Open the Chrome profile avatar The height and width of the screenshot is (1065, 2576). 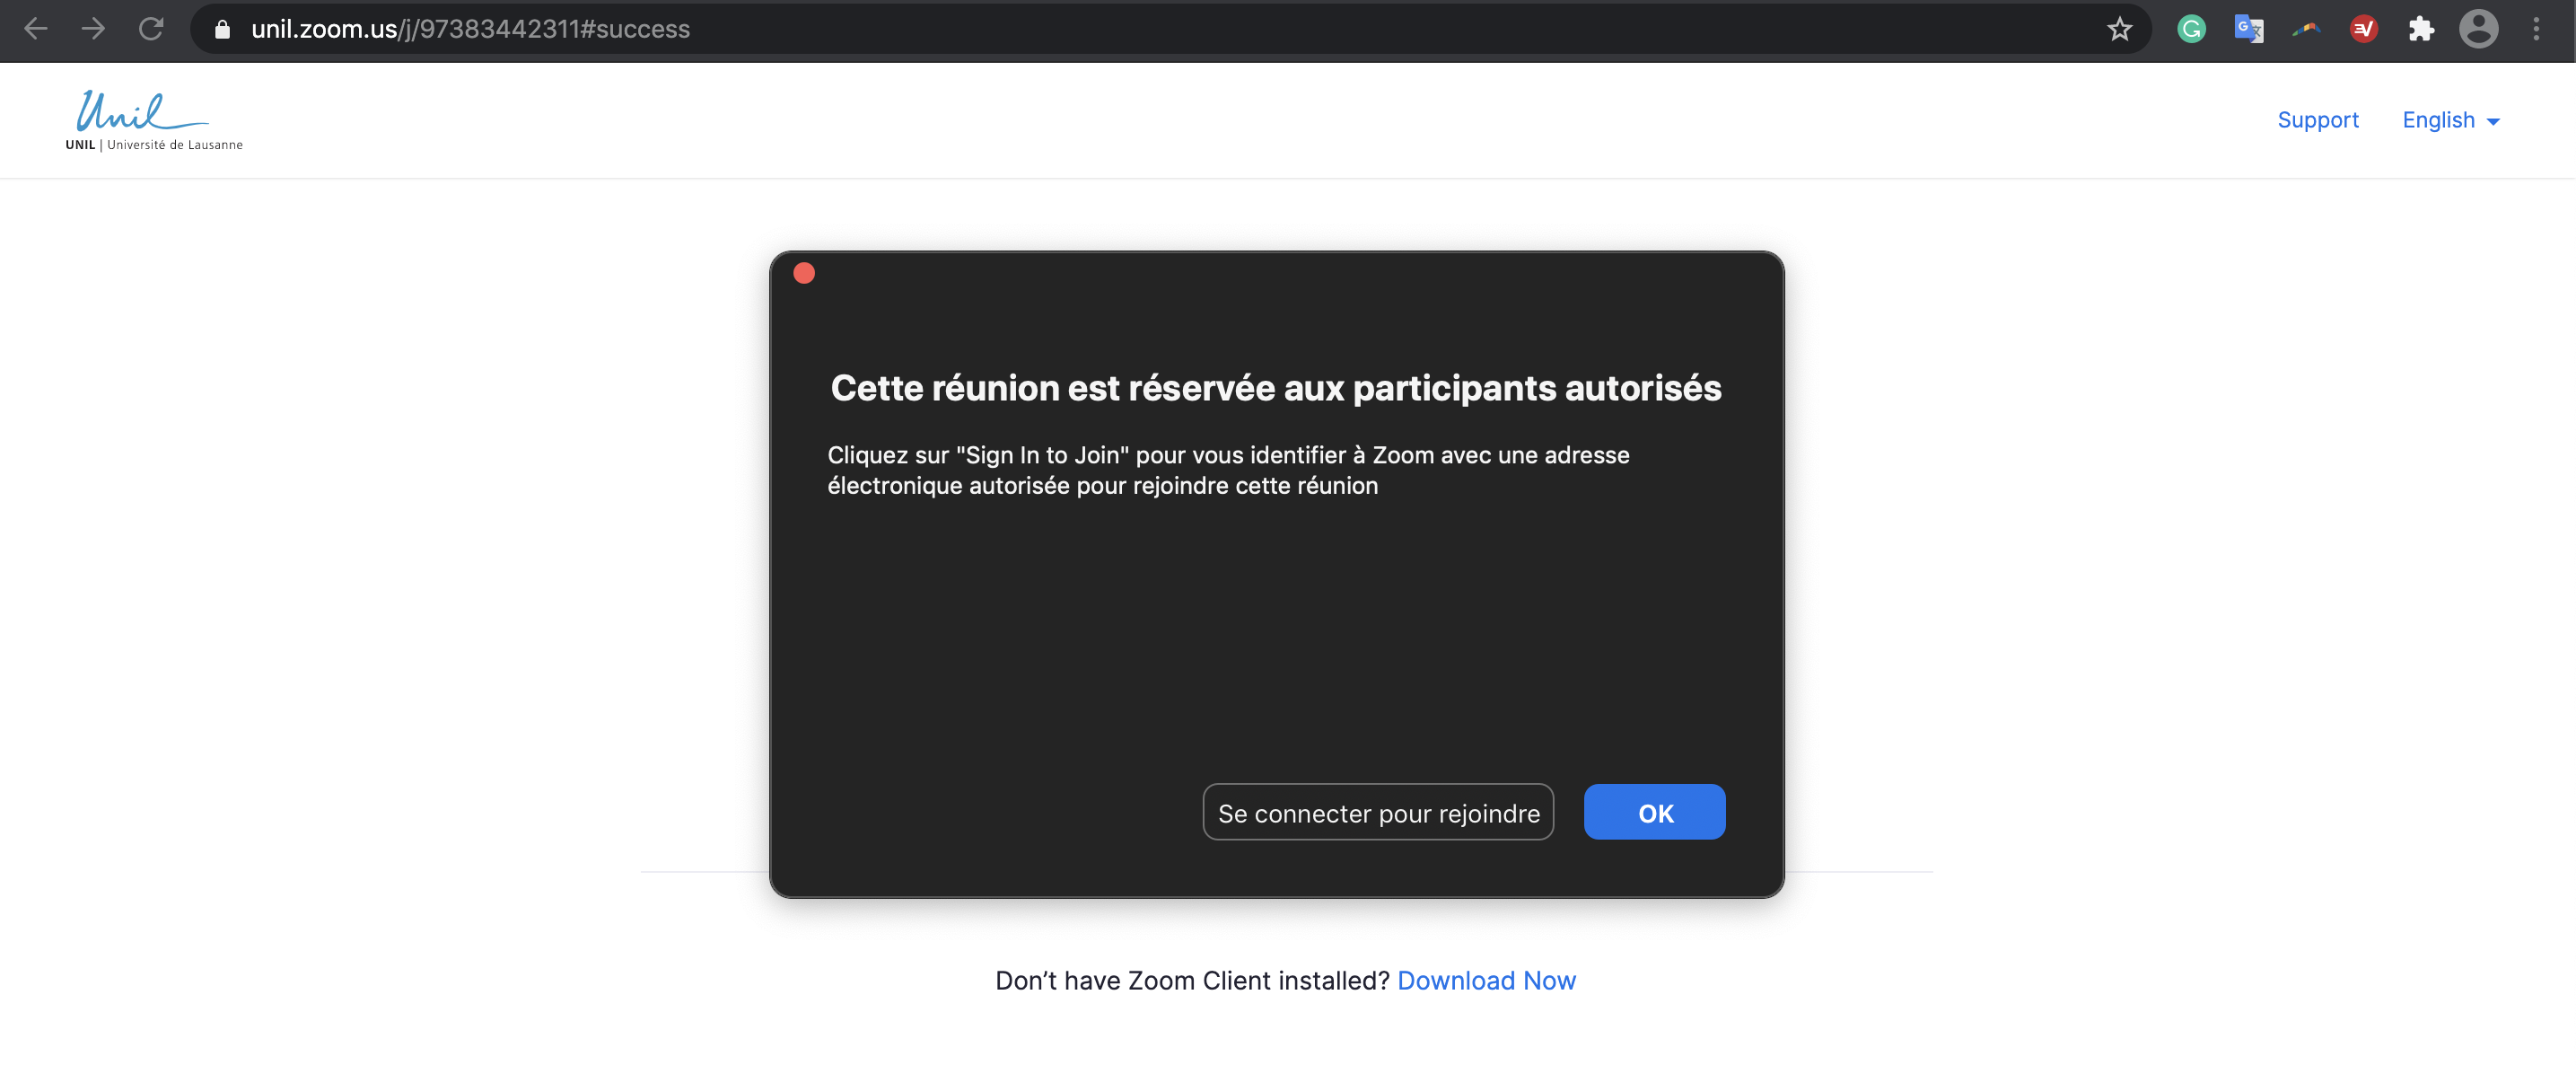click(2478, 29)
